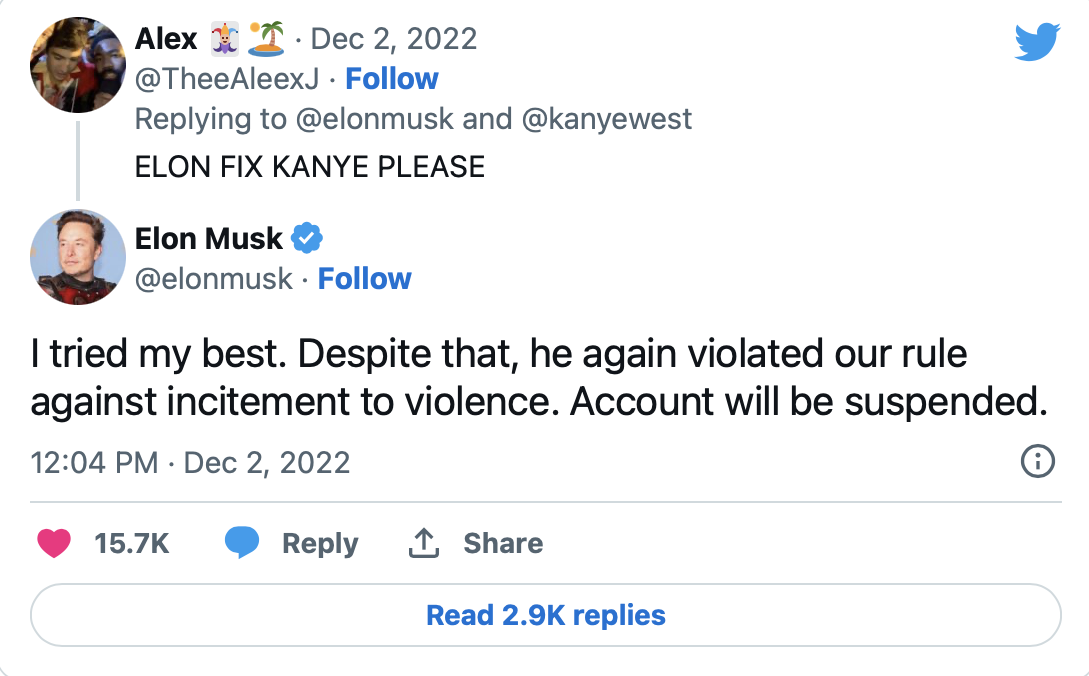This screenshot has width=1089, height=676.
Task: Click the Reply text label
Action: point(320,543)
